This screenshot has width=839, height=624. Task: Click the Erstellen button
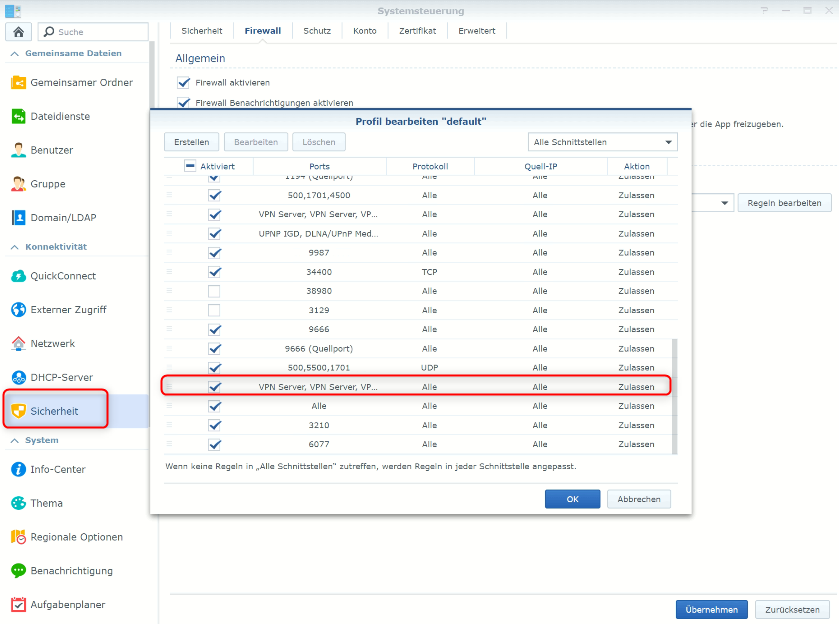191,143
